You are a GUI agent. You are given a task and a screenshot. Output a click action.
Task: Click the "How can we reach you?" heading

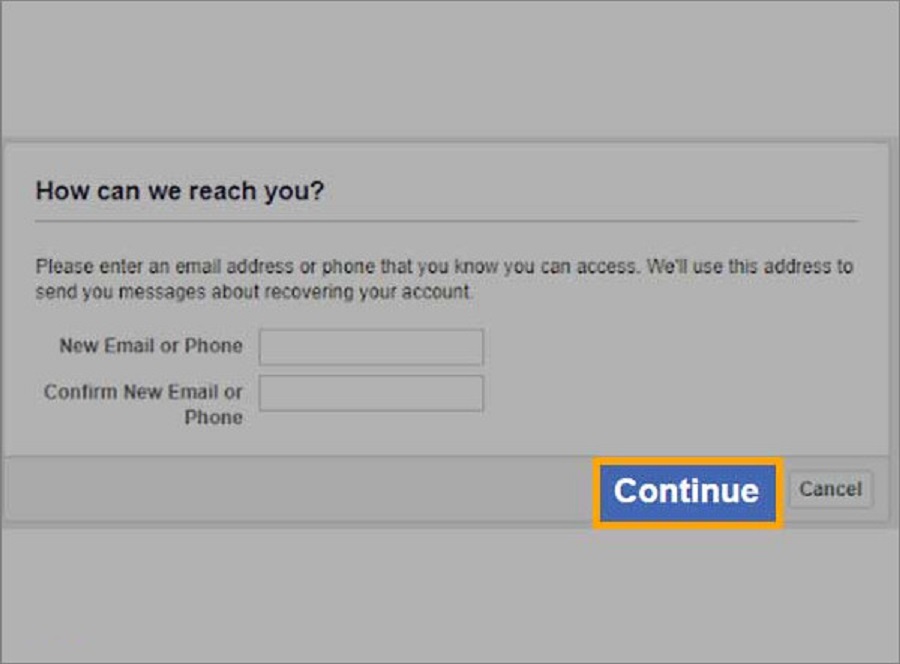coord(180,191)
